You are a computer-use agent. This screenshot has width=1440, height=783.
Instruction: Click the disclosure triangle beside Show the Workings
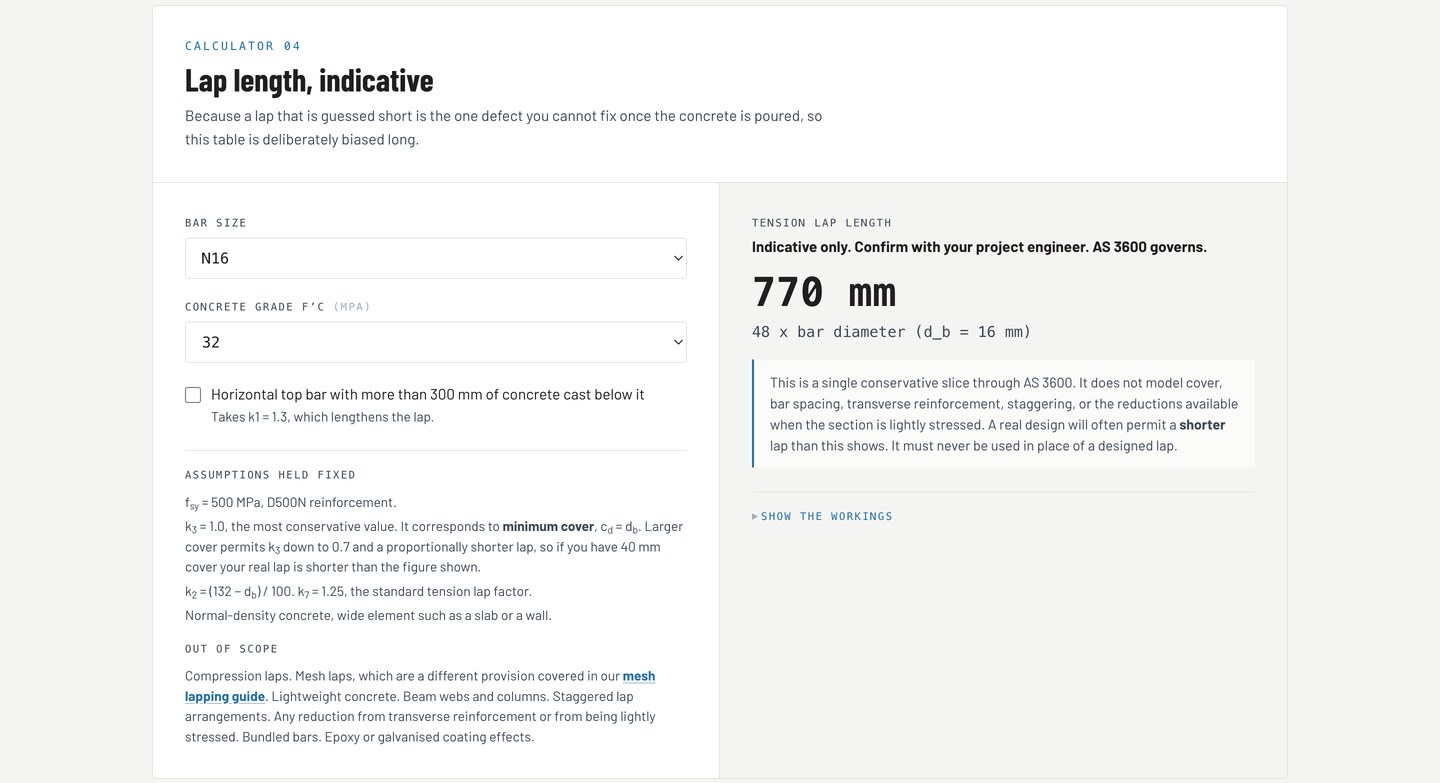755,517
